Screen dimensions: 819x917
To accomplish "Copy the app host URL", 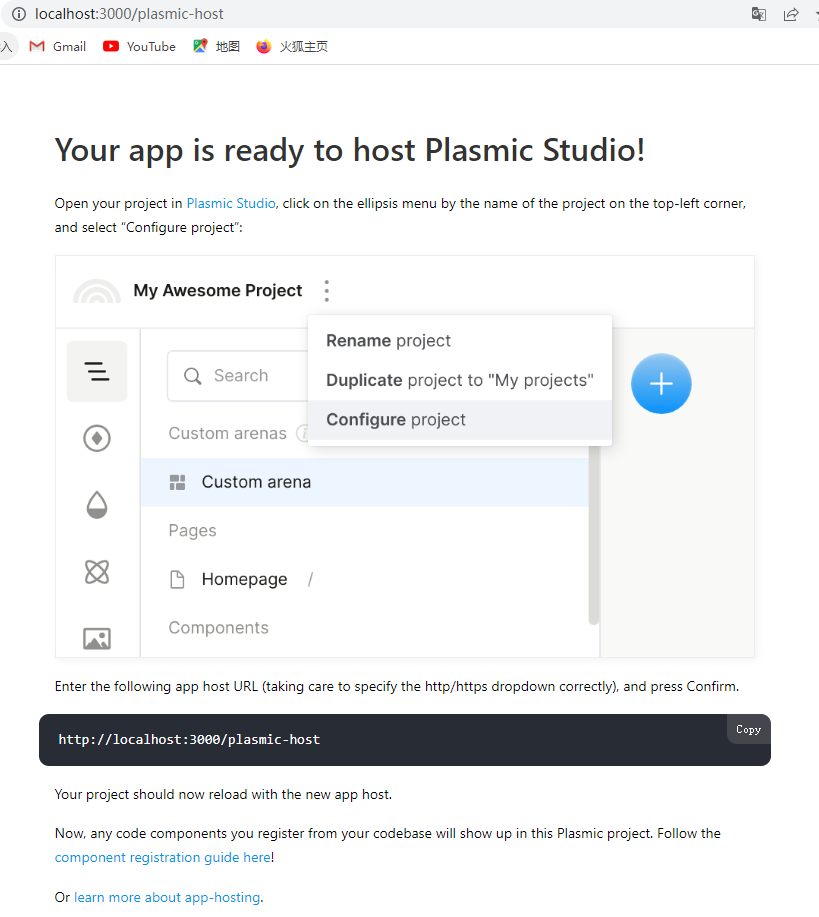I will pyautogui.click(x=748, y=730).
